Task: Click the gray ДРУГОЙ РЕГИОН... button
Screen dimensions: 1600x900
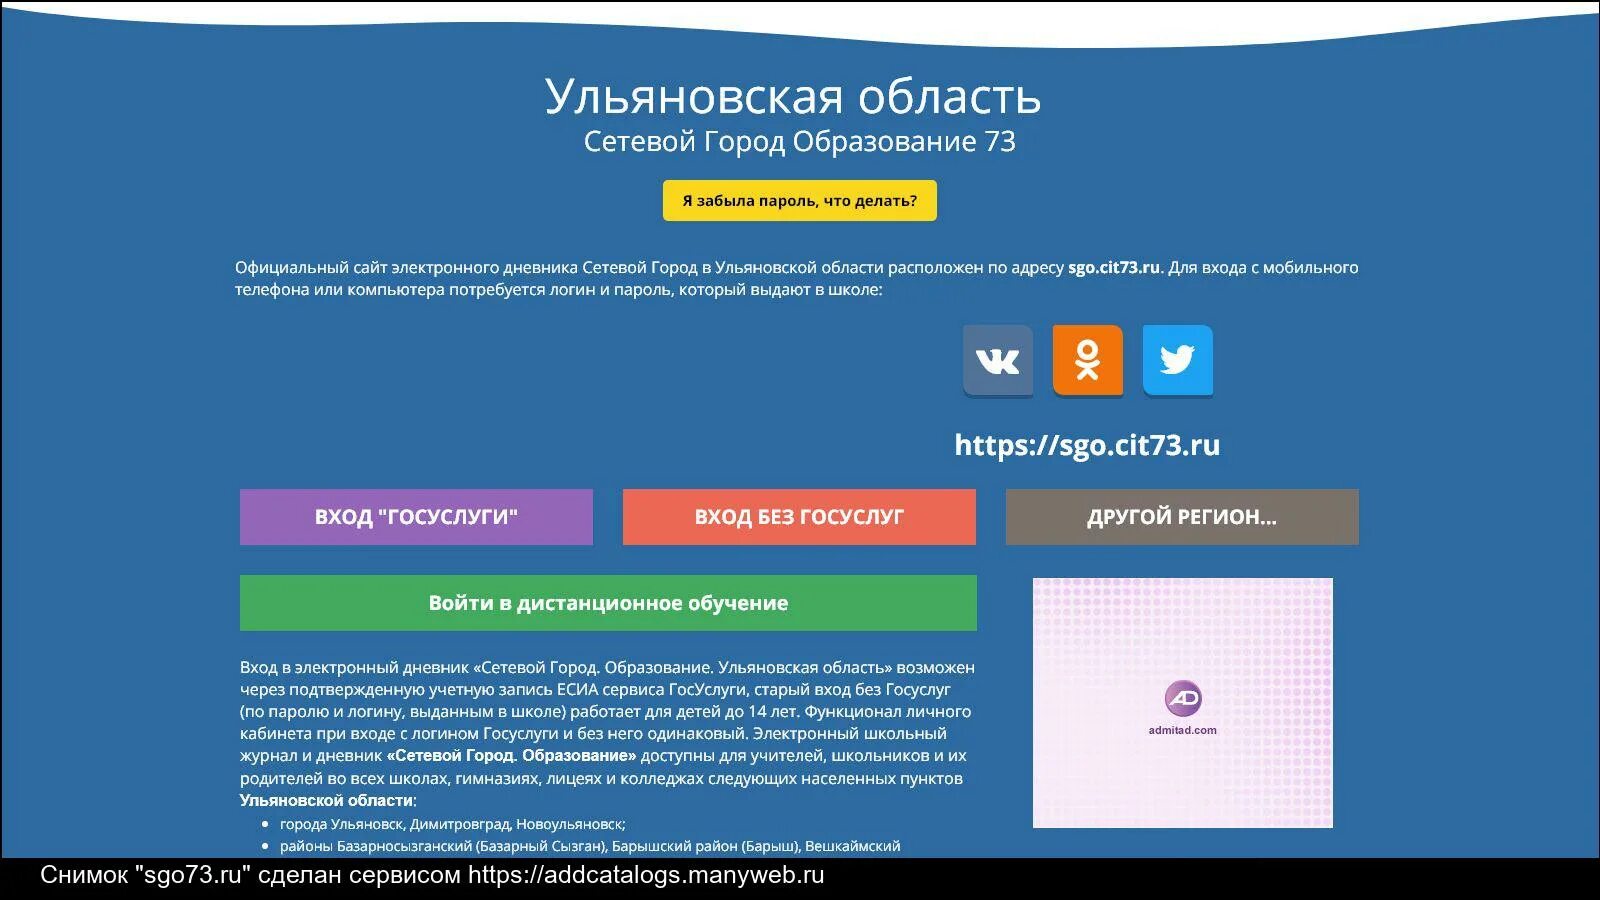Action: coord(1182,517)
